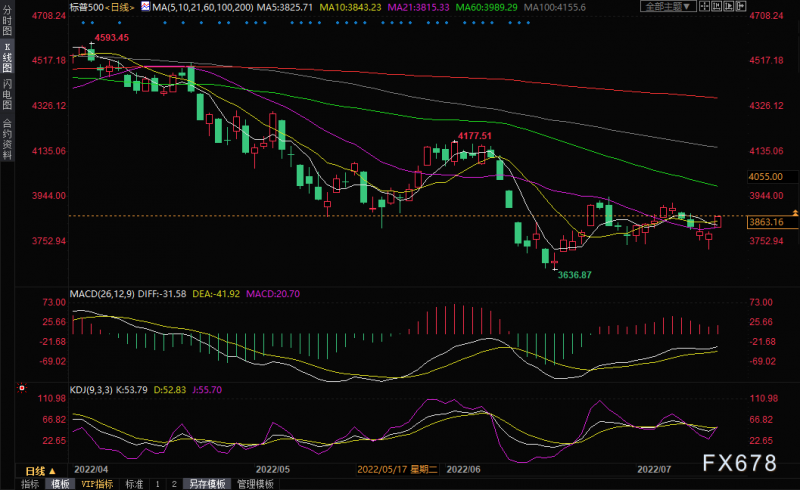Viewport: 800px width, 490px height.
Task: Click the compress chart toolbar icon
Action: click(716, 6)
